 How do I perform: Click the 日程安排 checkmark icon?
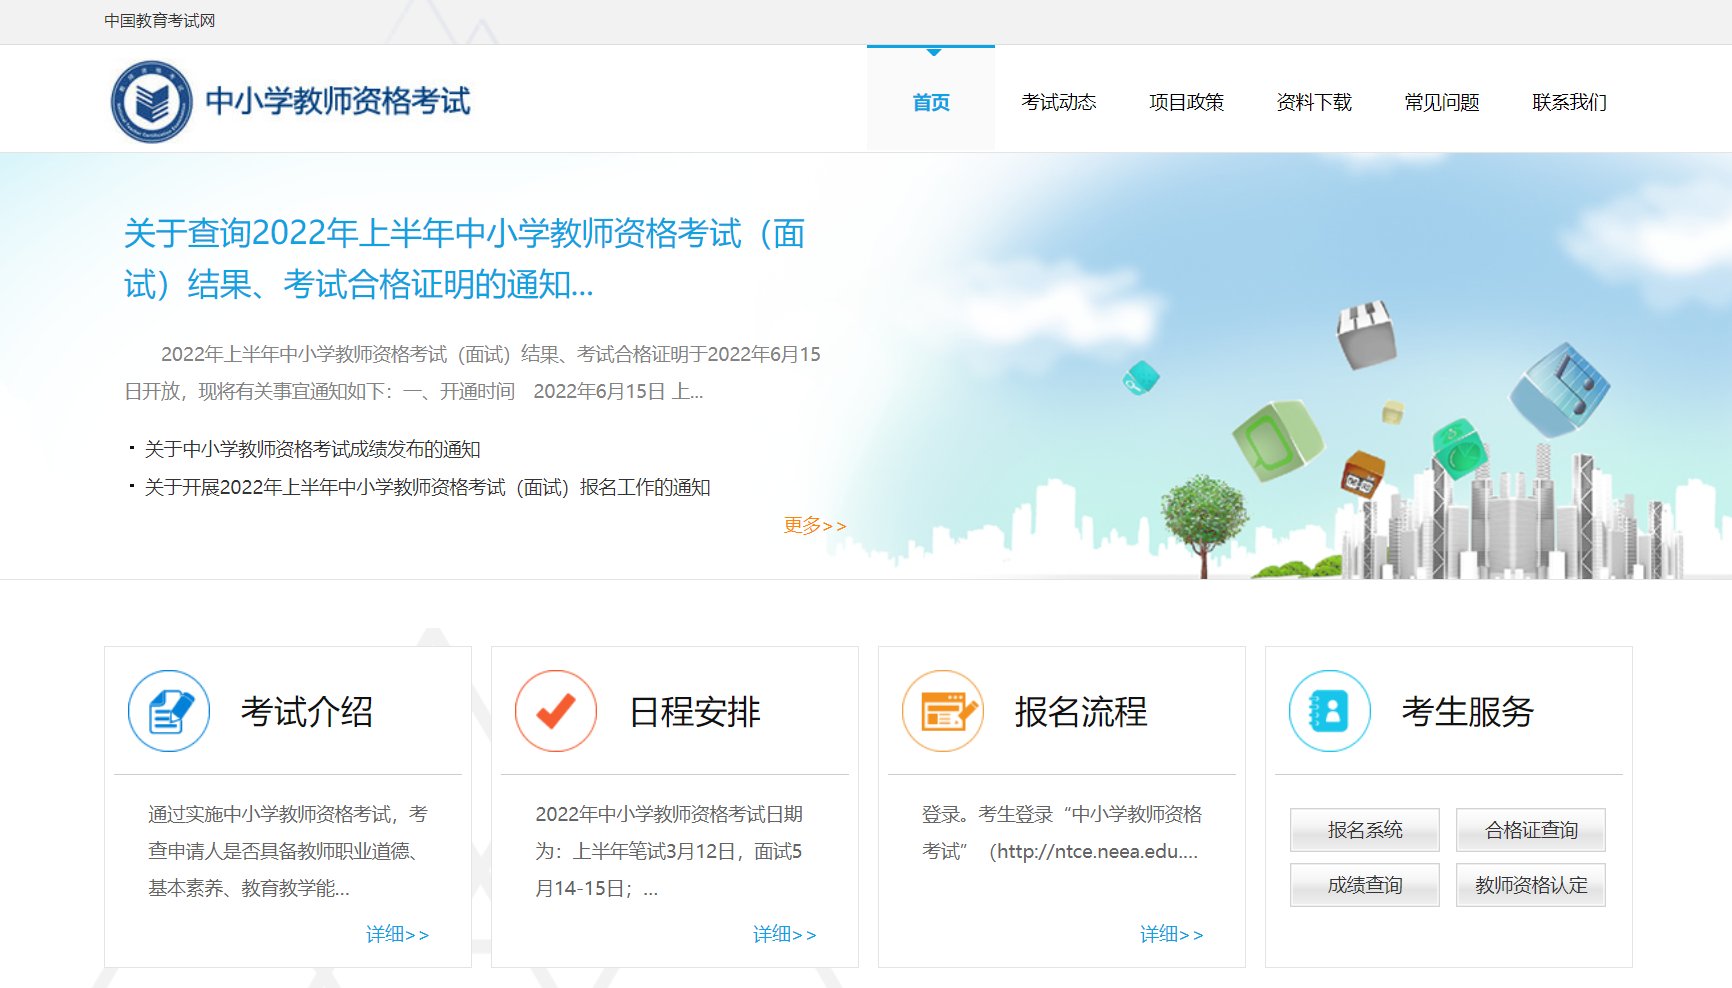tap(556, 711)
